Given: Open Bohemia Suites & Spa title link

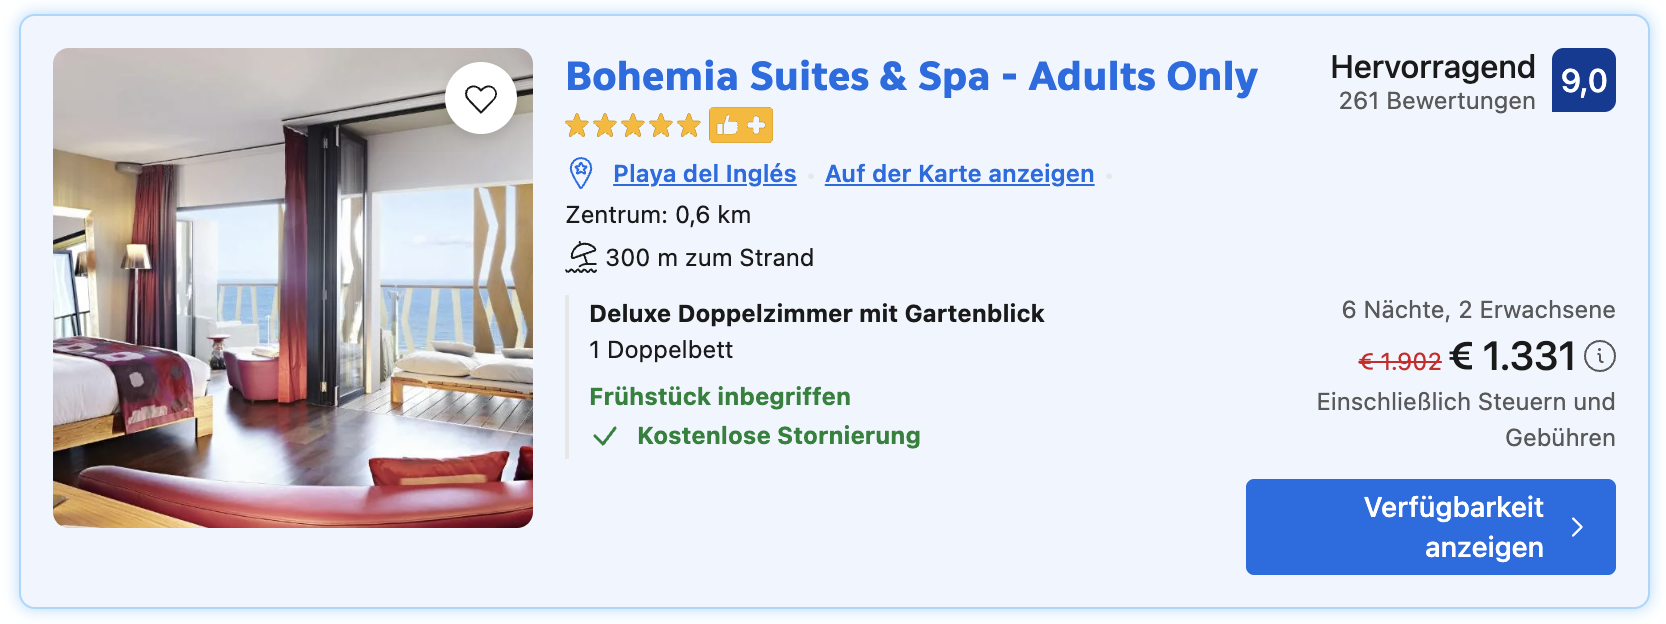Looking at the screenshot, I should pyautogui.click(x=911, y=77).
